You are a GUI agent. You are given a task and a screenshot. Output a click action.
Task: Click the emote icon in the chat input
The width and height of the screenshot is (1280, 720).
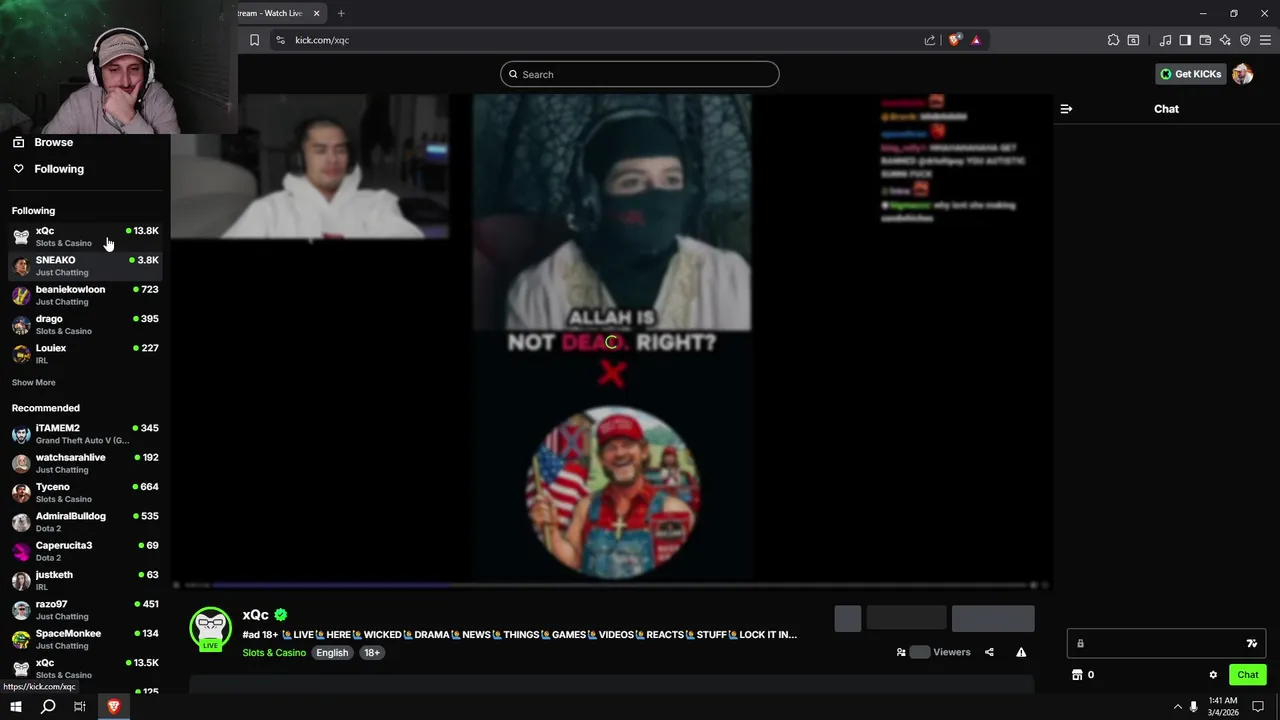(x=1251, y=644)
